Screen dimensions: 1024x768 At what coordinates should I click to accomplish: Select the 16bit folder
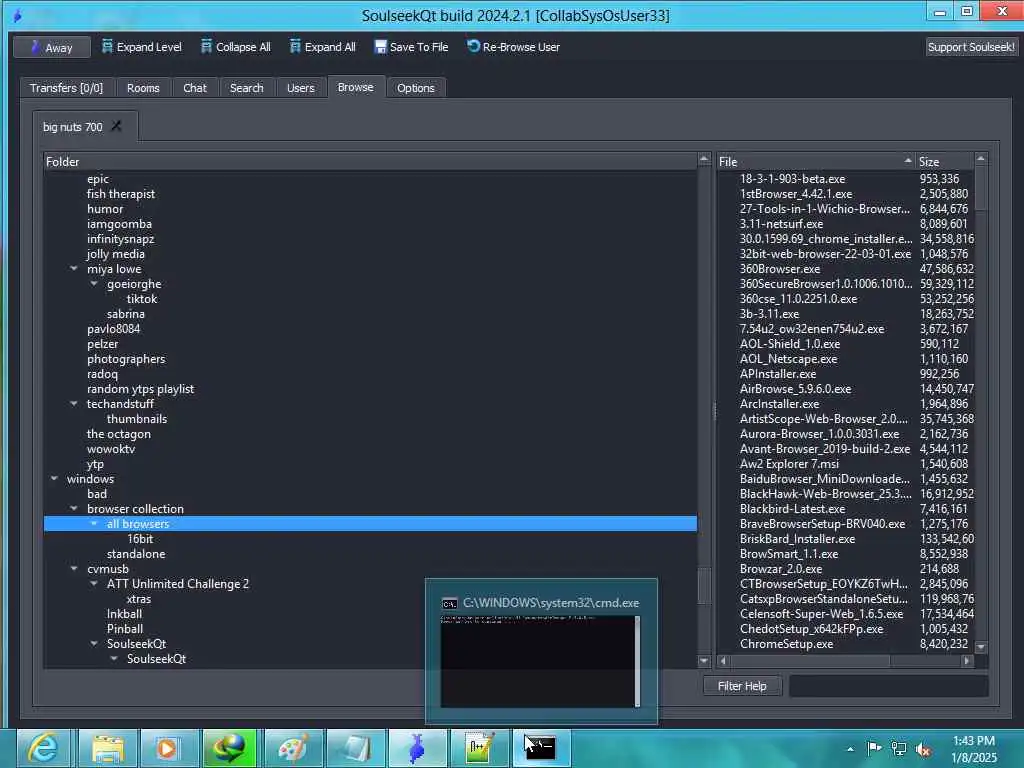click(x=140, y=539)
